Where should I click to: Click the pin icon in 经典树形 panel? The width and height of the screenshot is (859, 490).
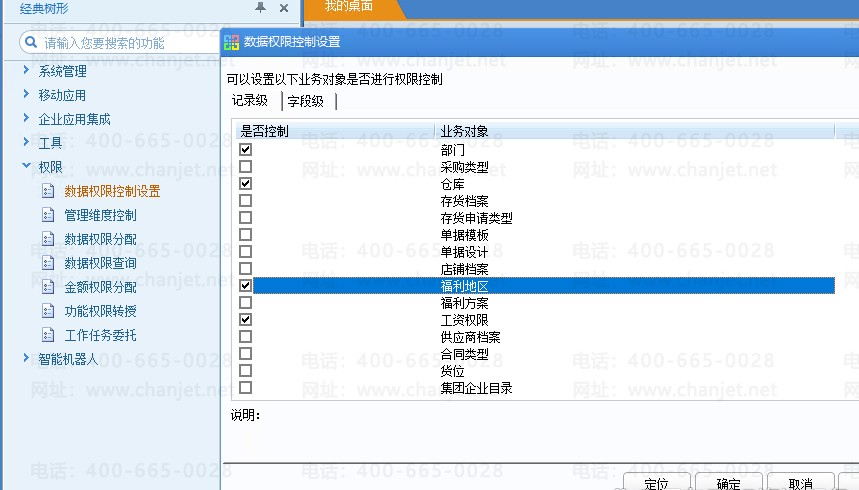[261, 8]
